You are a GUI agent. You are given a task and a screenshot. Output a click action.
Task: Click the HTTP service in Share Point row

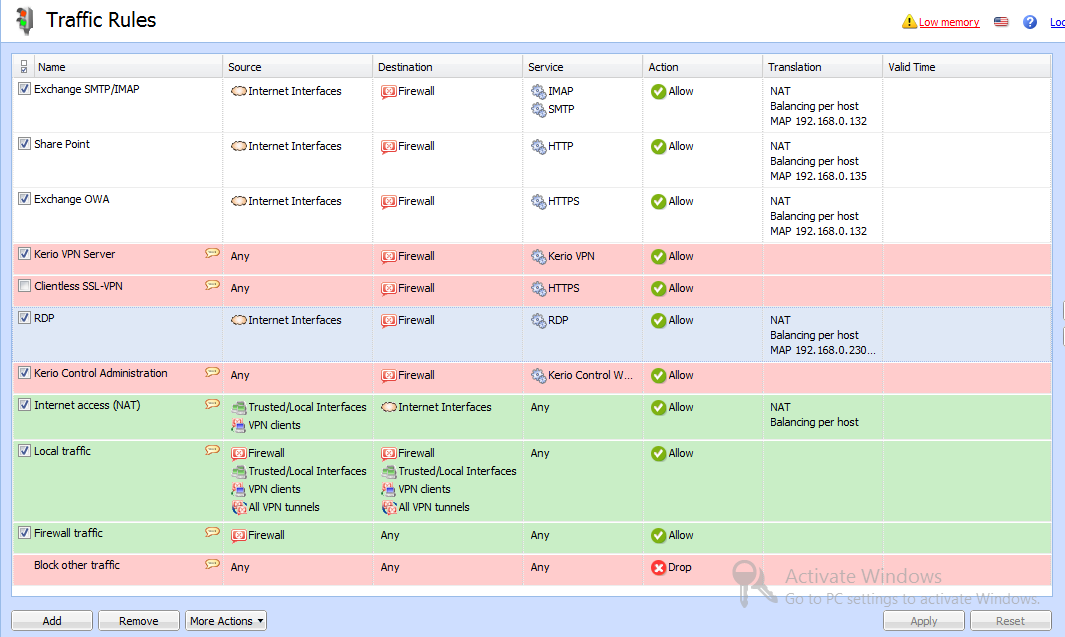coord(560,146)
